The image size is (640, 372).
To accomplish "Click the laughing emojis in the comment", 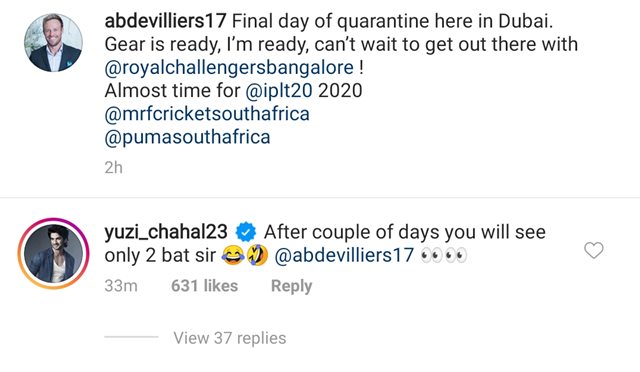I will coord(245,255).
